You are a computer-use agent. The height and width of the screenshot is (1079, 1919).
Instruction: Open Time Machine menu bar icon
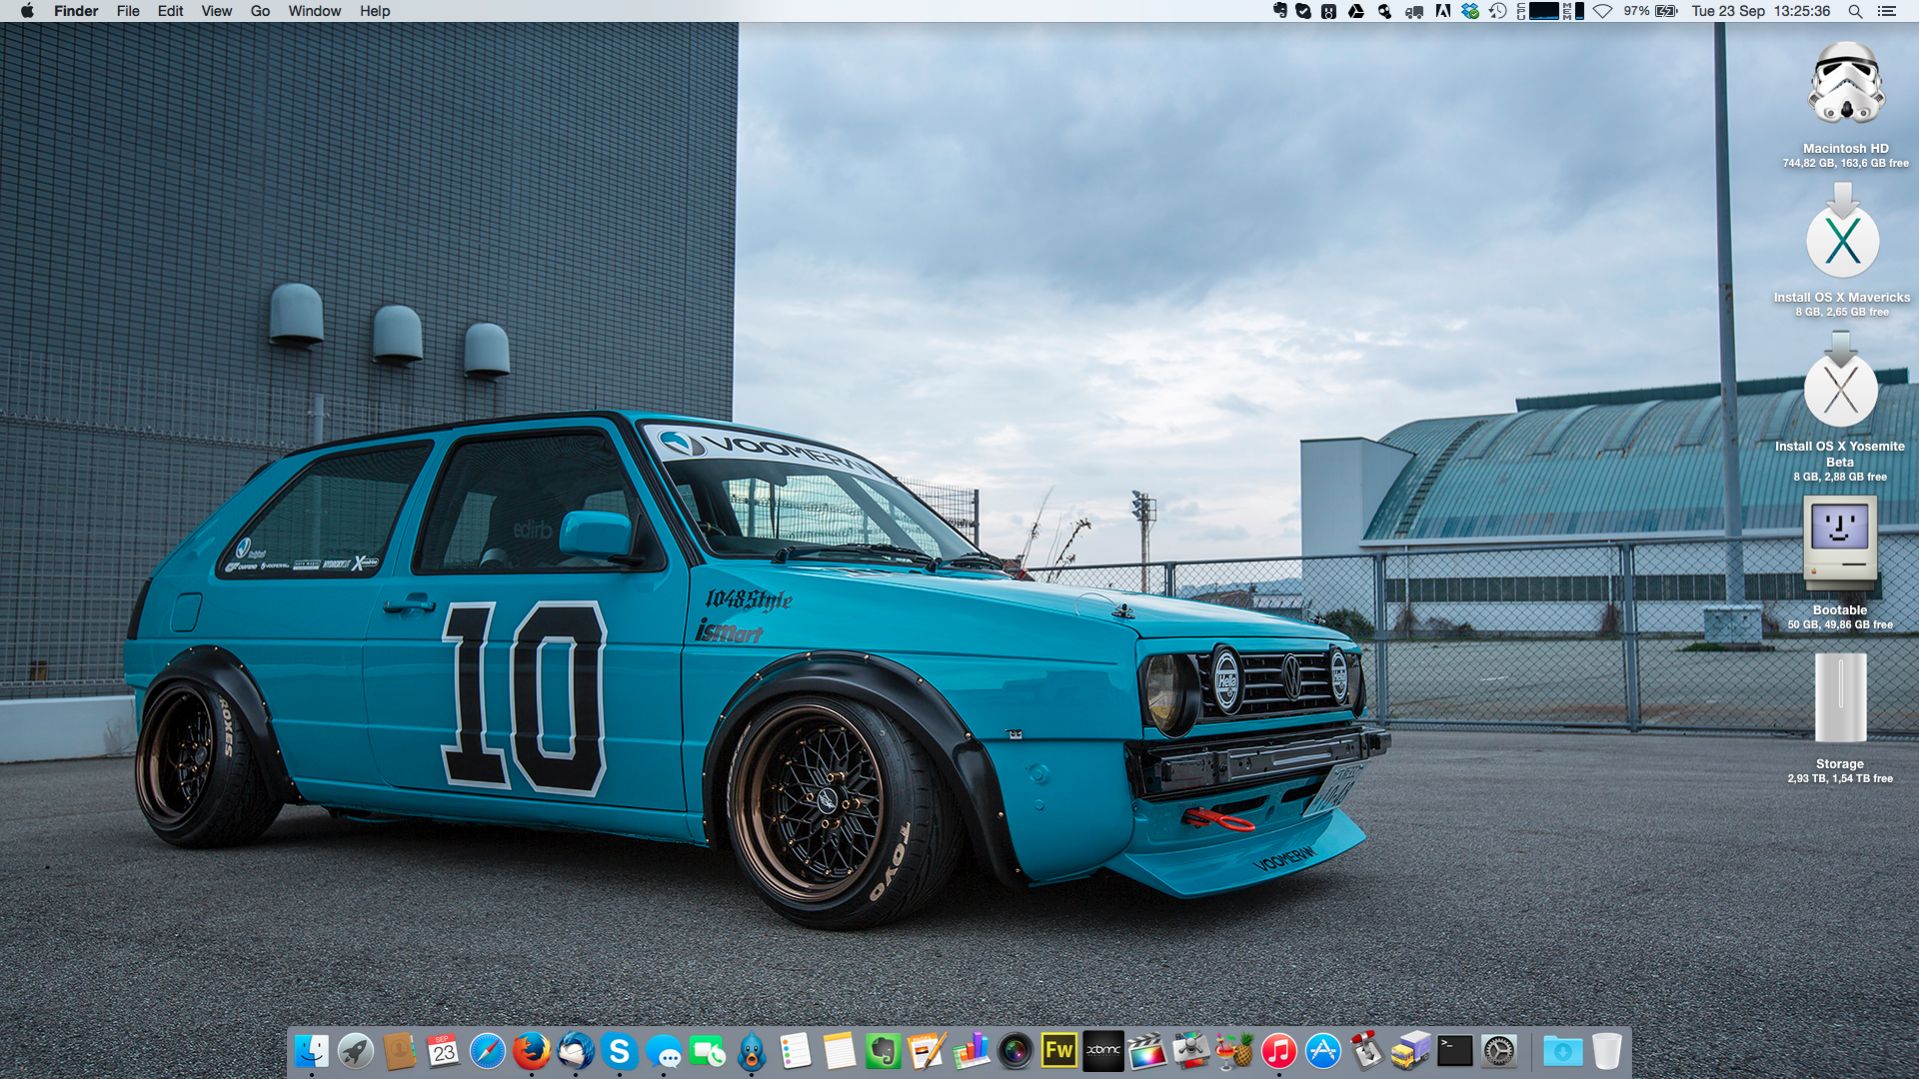click(x=1497, y=11)
